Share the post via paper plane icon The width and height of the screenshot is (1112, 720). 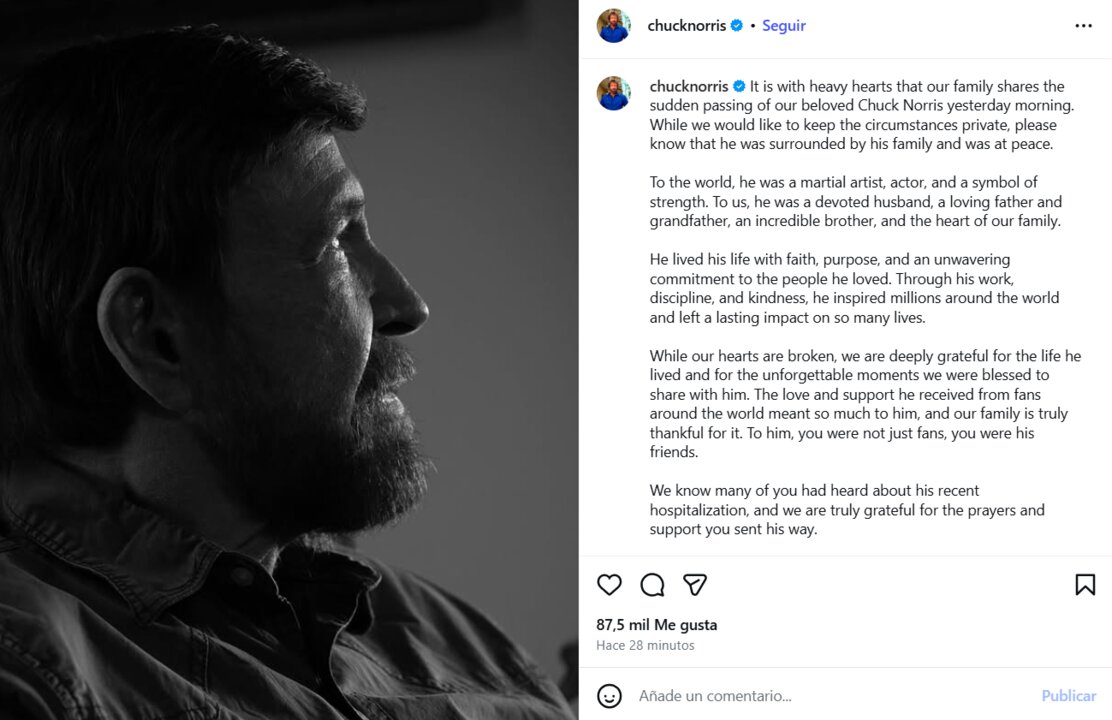pyautogui.click(x=695, y=585)
